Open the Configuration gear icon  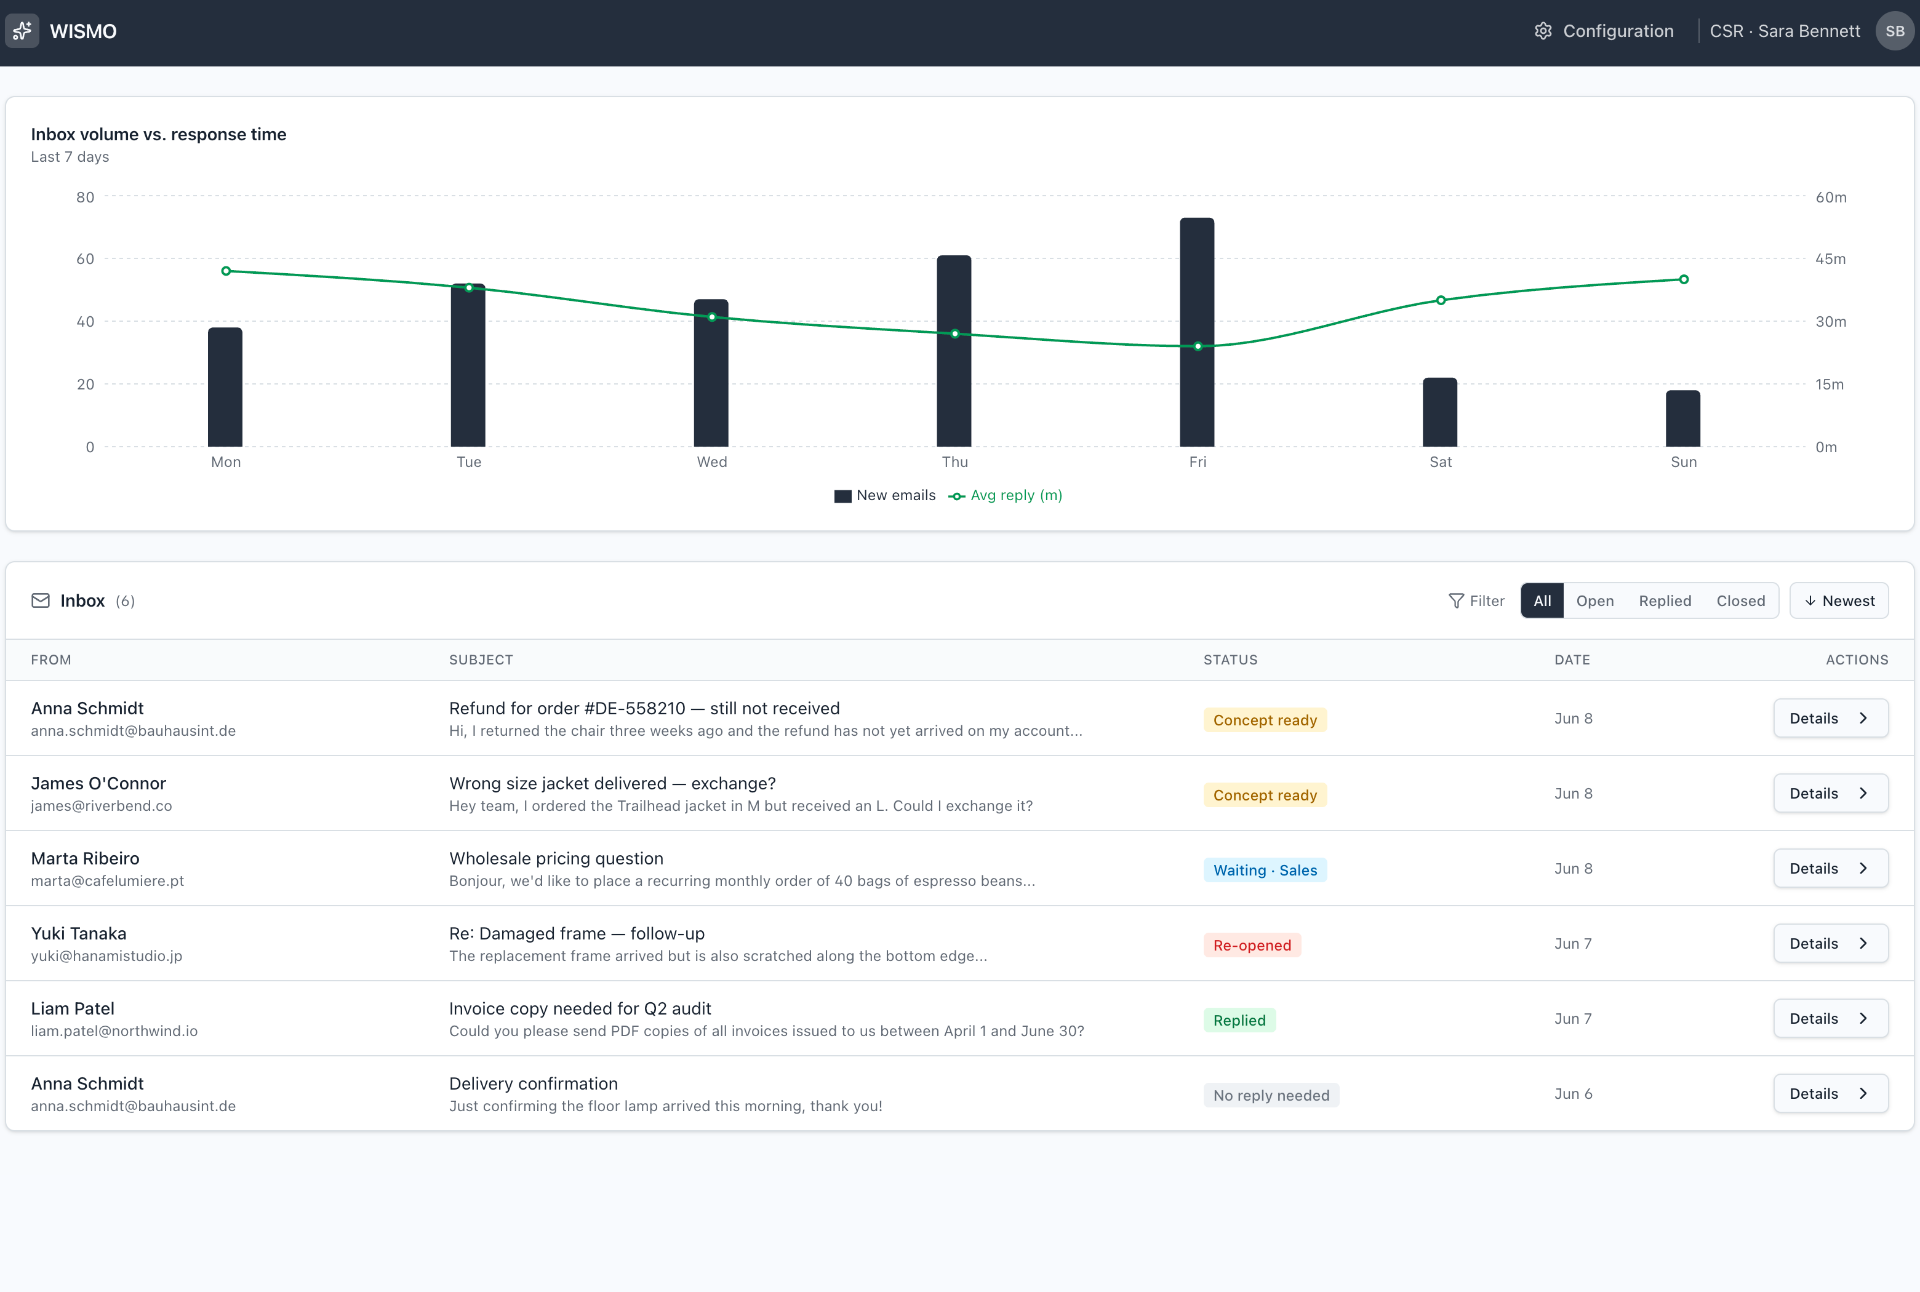tap(1543, 31)
